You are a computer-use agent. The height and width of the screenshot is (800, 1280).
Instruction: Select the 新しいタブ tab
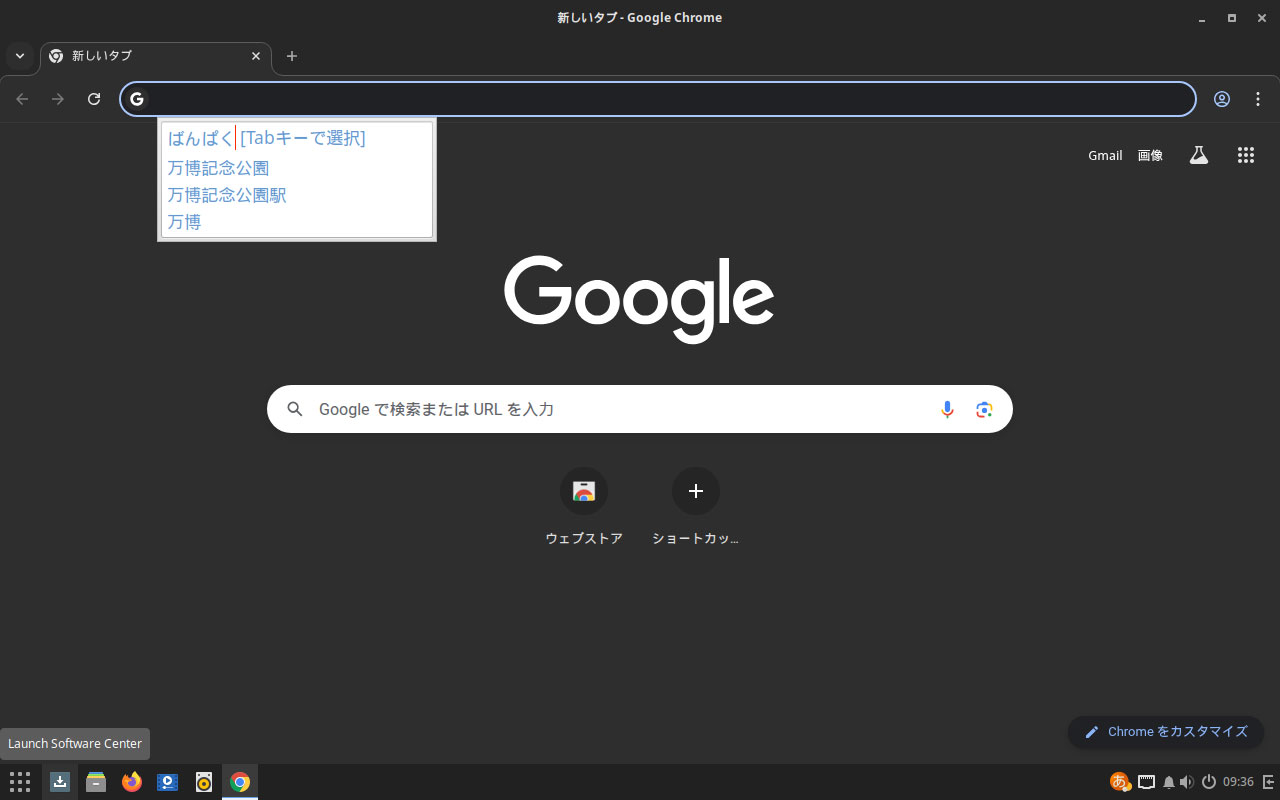(150, 56)
